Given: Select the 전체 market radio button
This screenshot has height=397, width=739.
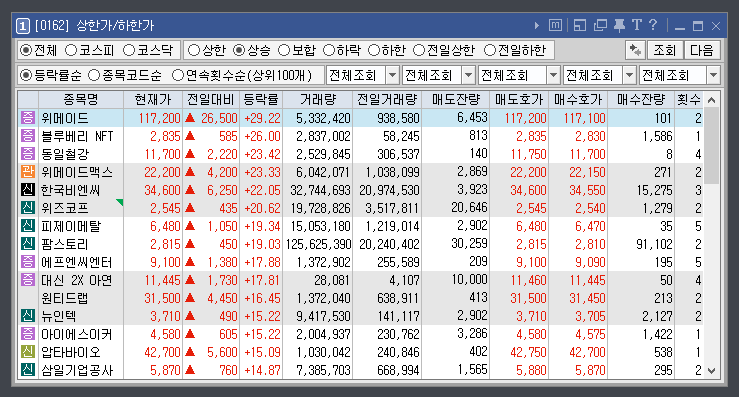Looking at the screenshot, I should [x=26, y=50].
